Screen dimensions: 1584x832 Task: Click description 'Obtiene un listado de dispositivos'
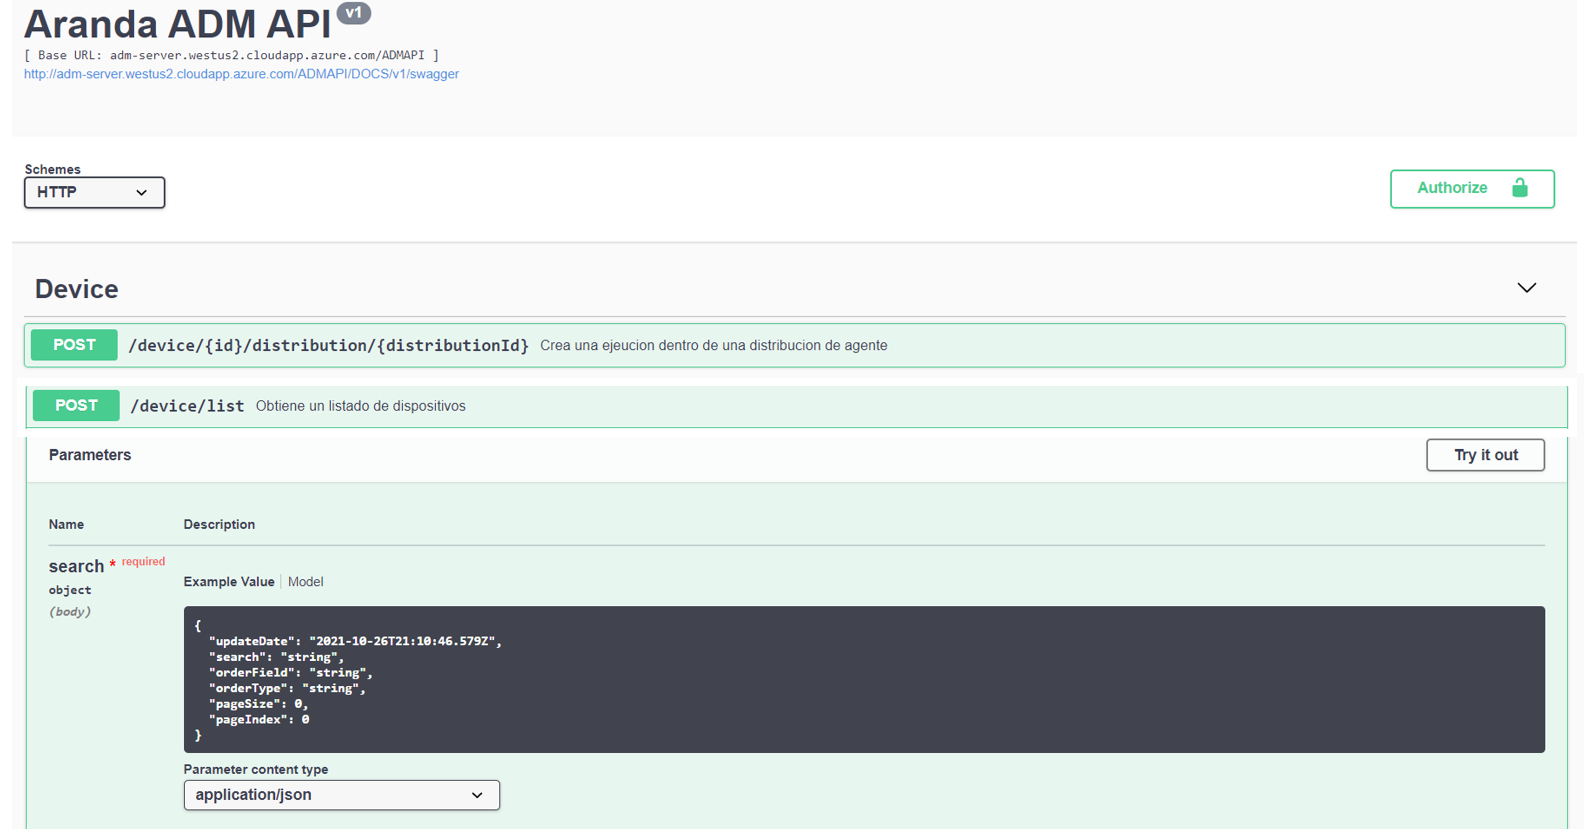click(x=361, y=406)
